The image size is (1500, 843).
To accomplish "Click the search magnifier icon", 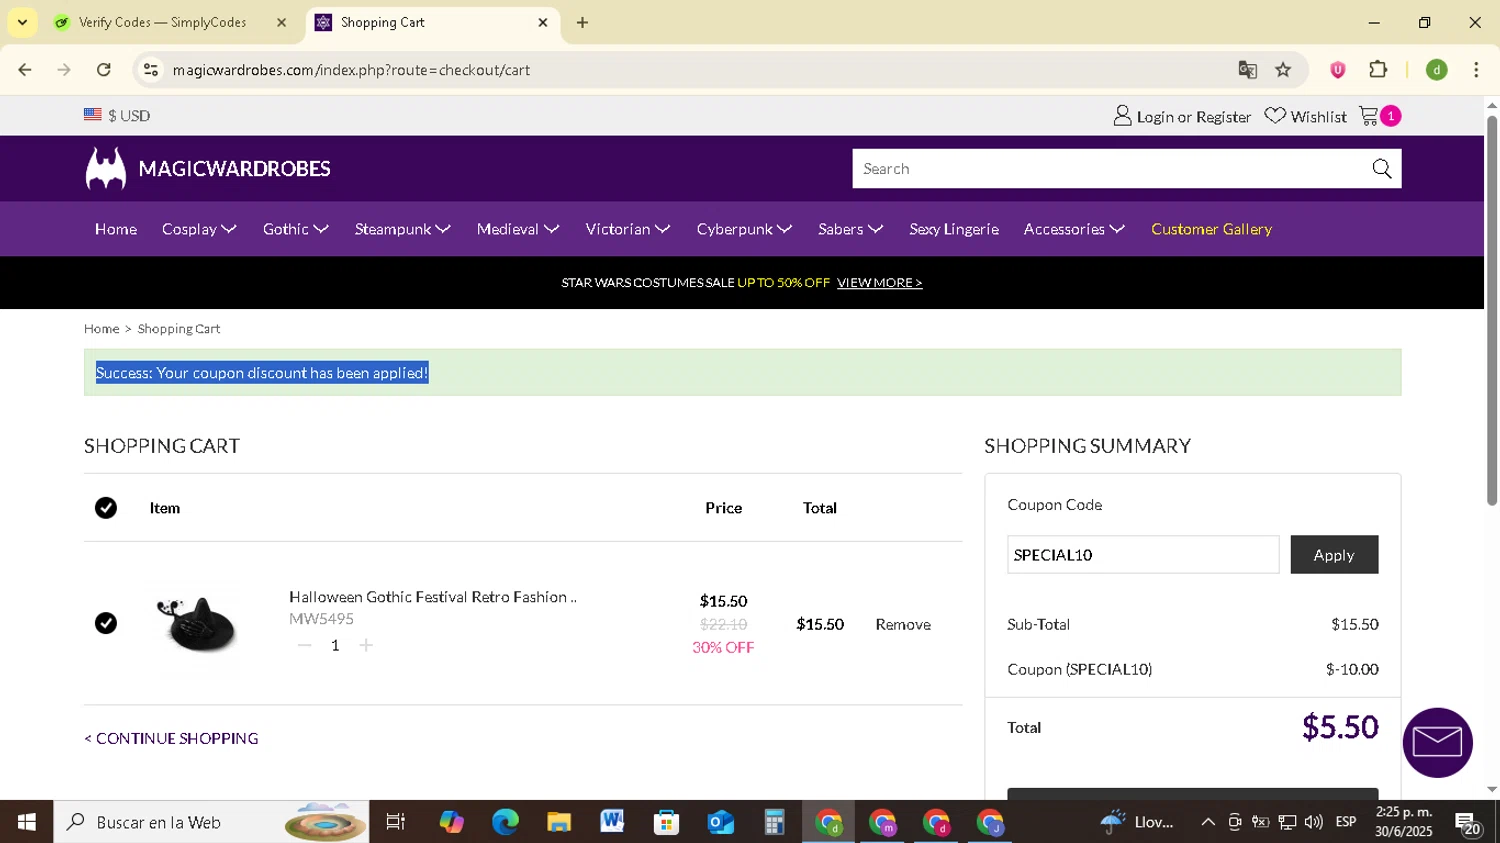I will (1381, 169).
